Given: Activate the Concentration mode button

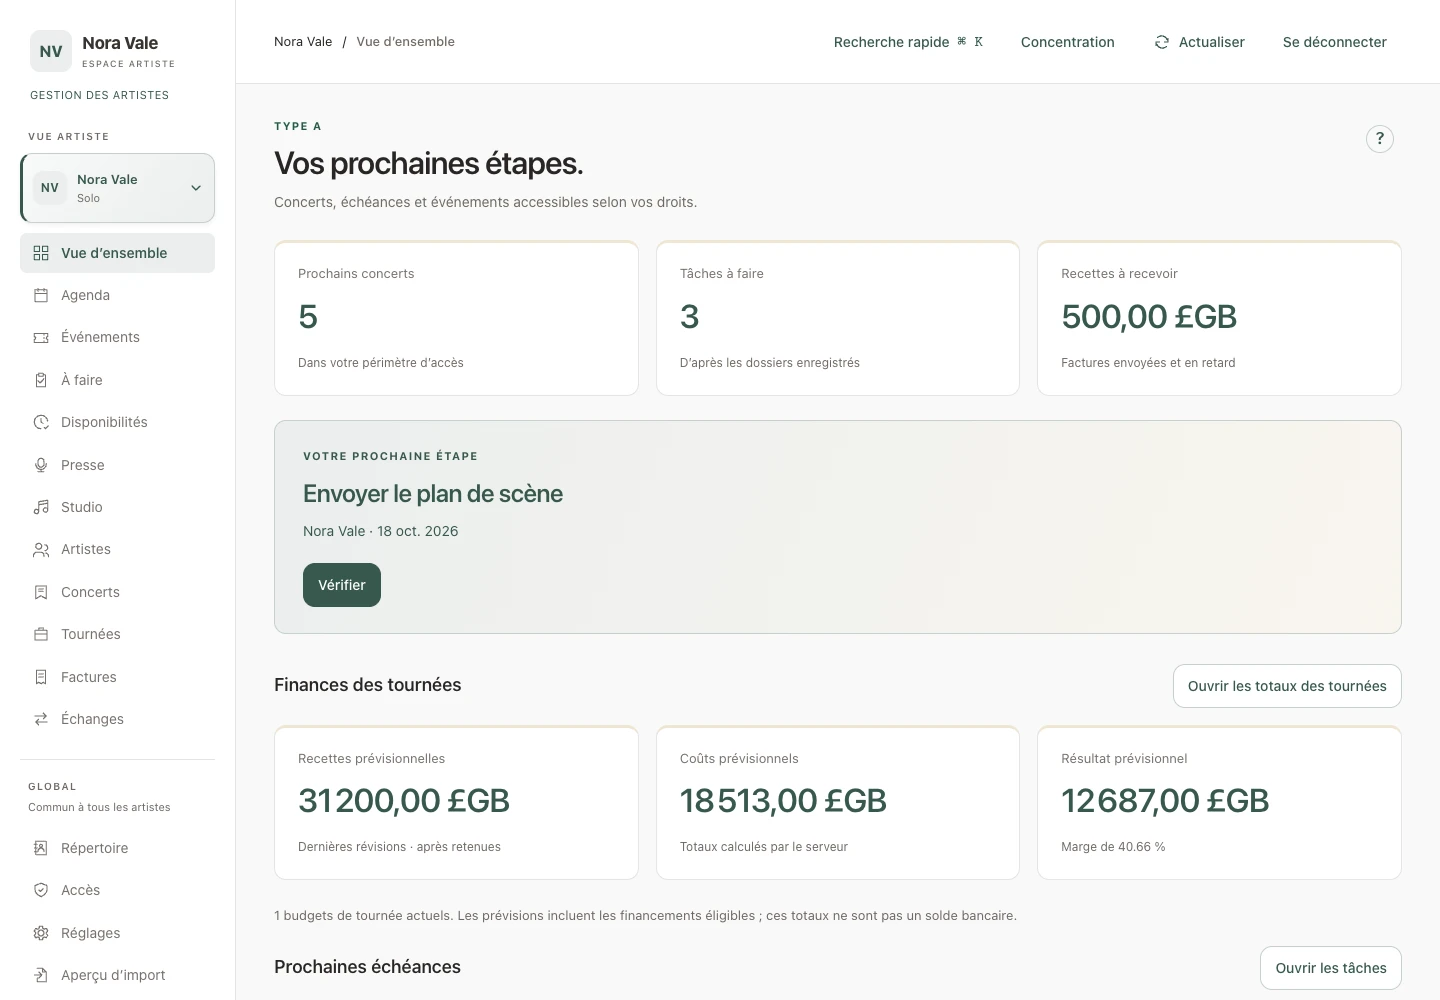Looking at the screenshot, I should click(1068, 42).
